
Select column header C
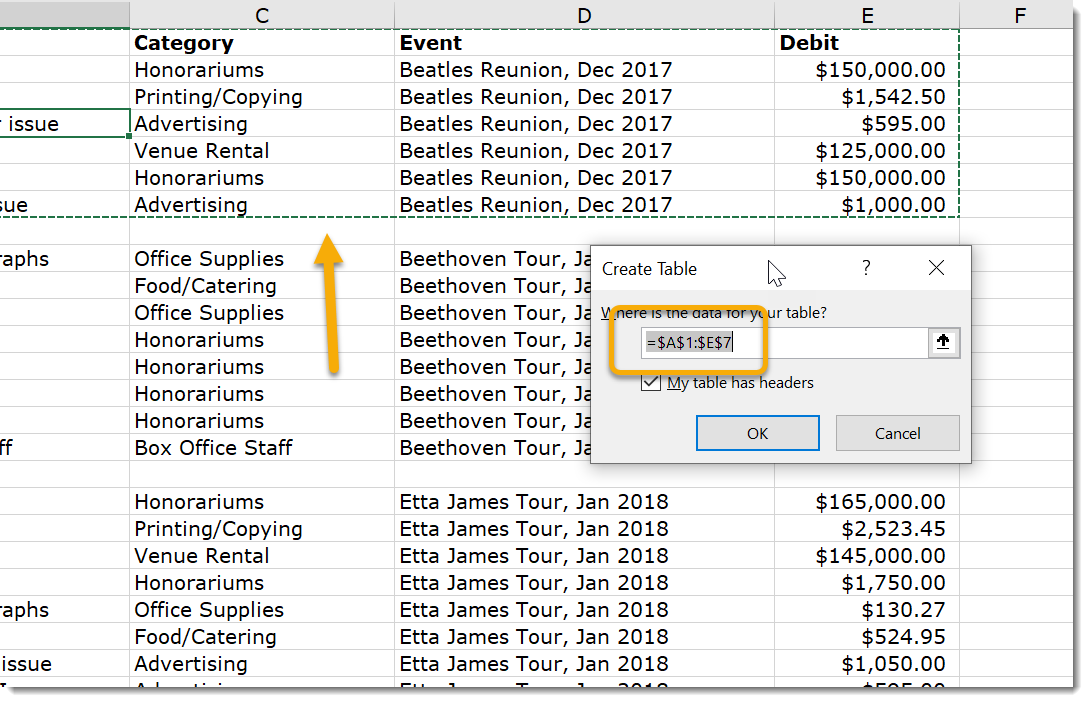[x=261, y=15]
